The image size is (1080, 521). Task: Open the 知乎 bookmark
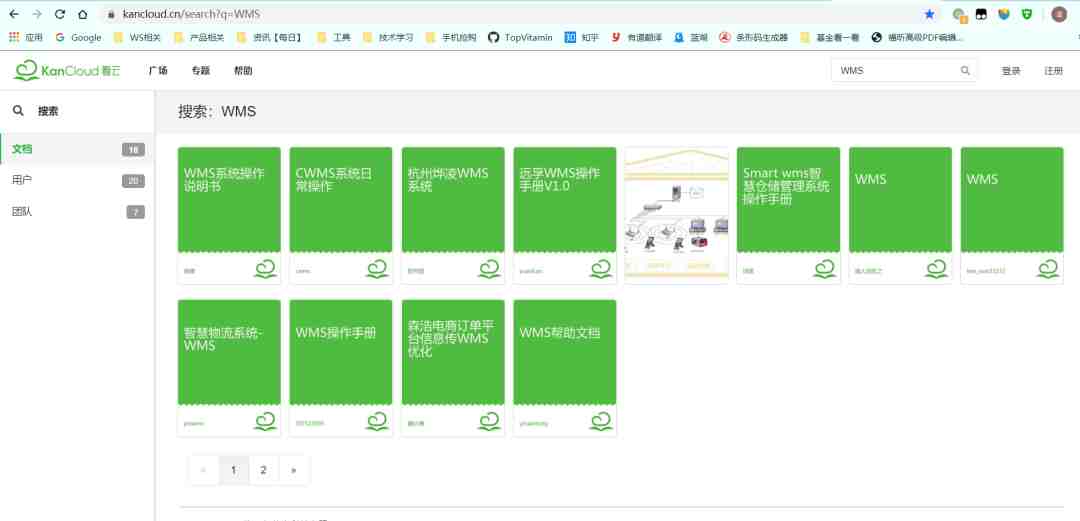click(x=581, y=37)
